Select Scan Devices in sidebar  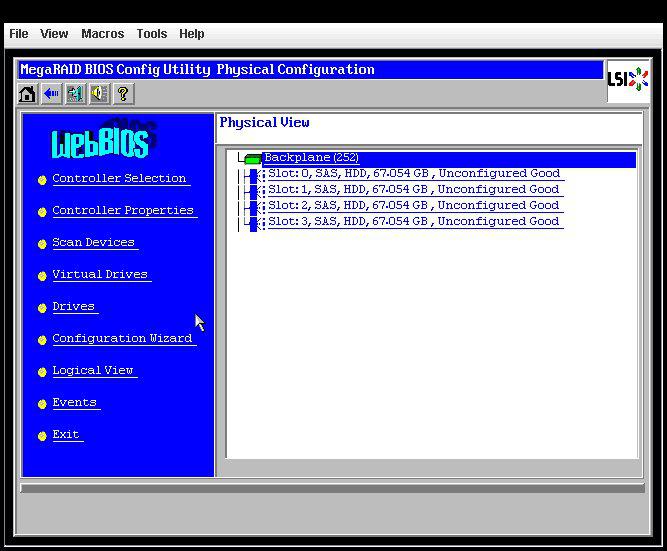pos(93,243)
